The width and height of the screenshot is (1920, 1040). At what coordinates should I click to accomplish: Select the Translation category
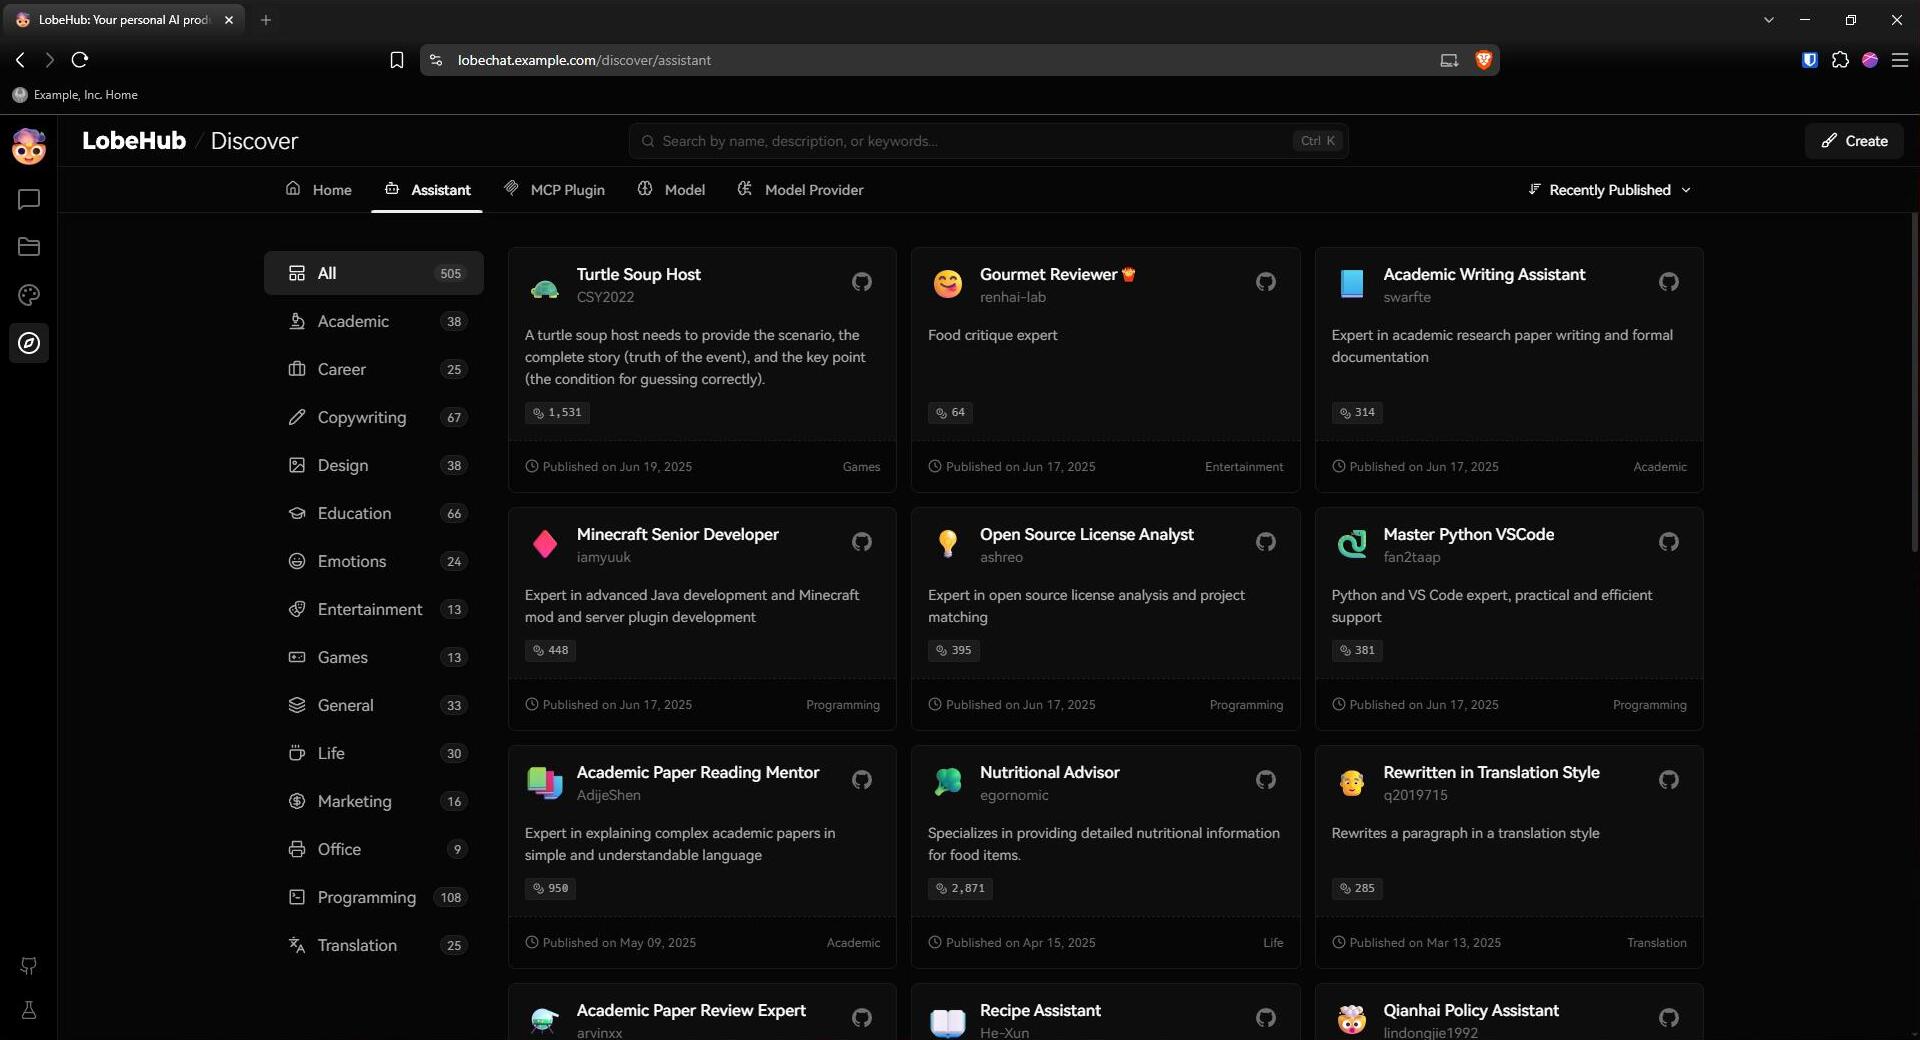[x=374, y=945]
